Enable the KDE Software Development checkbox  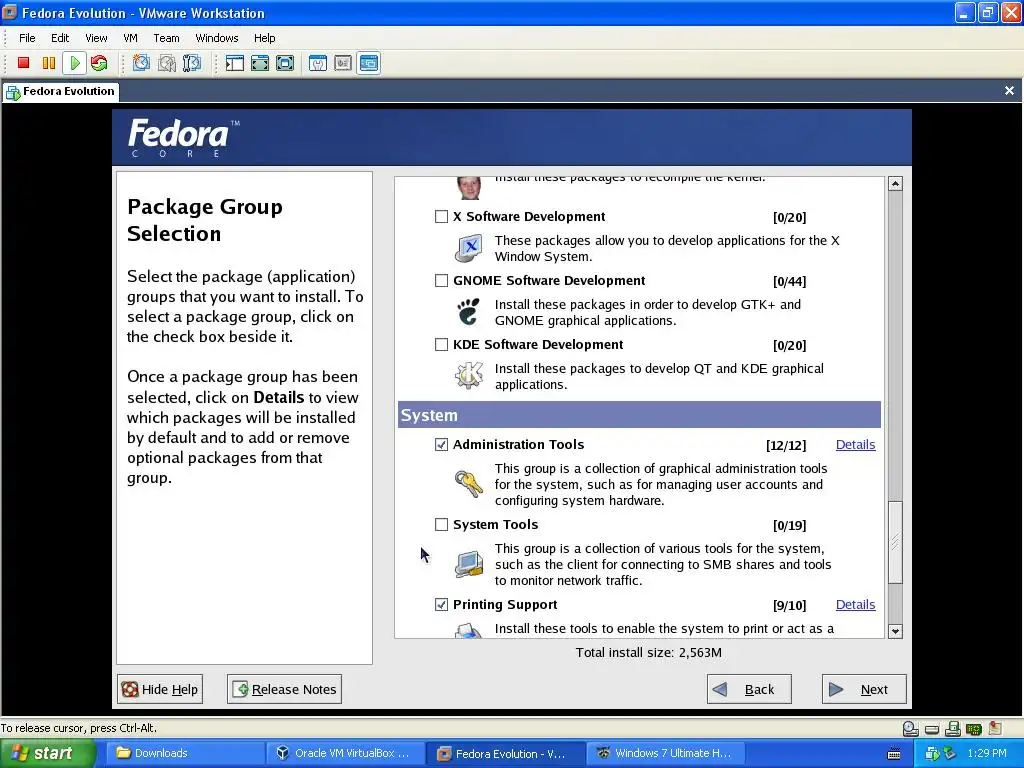point(441,345)
